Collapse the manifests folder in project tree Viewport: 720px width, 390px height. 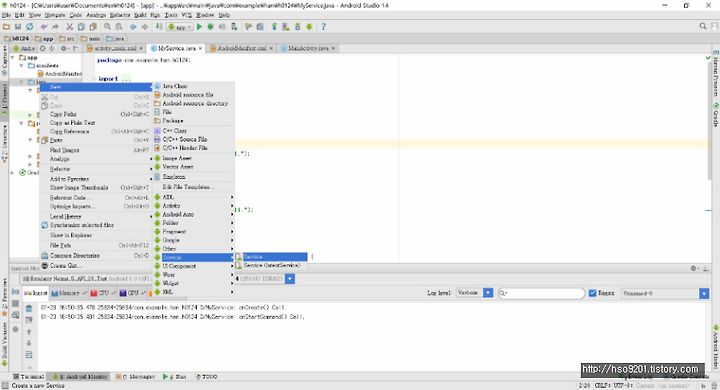tap(22, 66)
